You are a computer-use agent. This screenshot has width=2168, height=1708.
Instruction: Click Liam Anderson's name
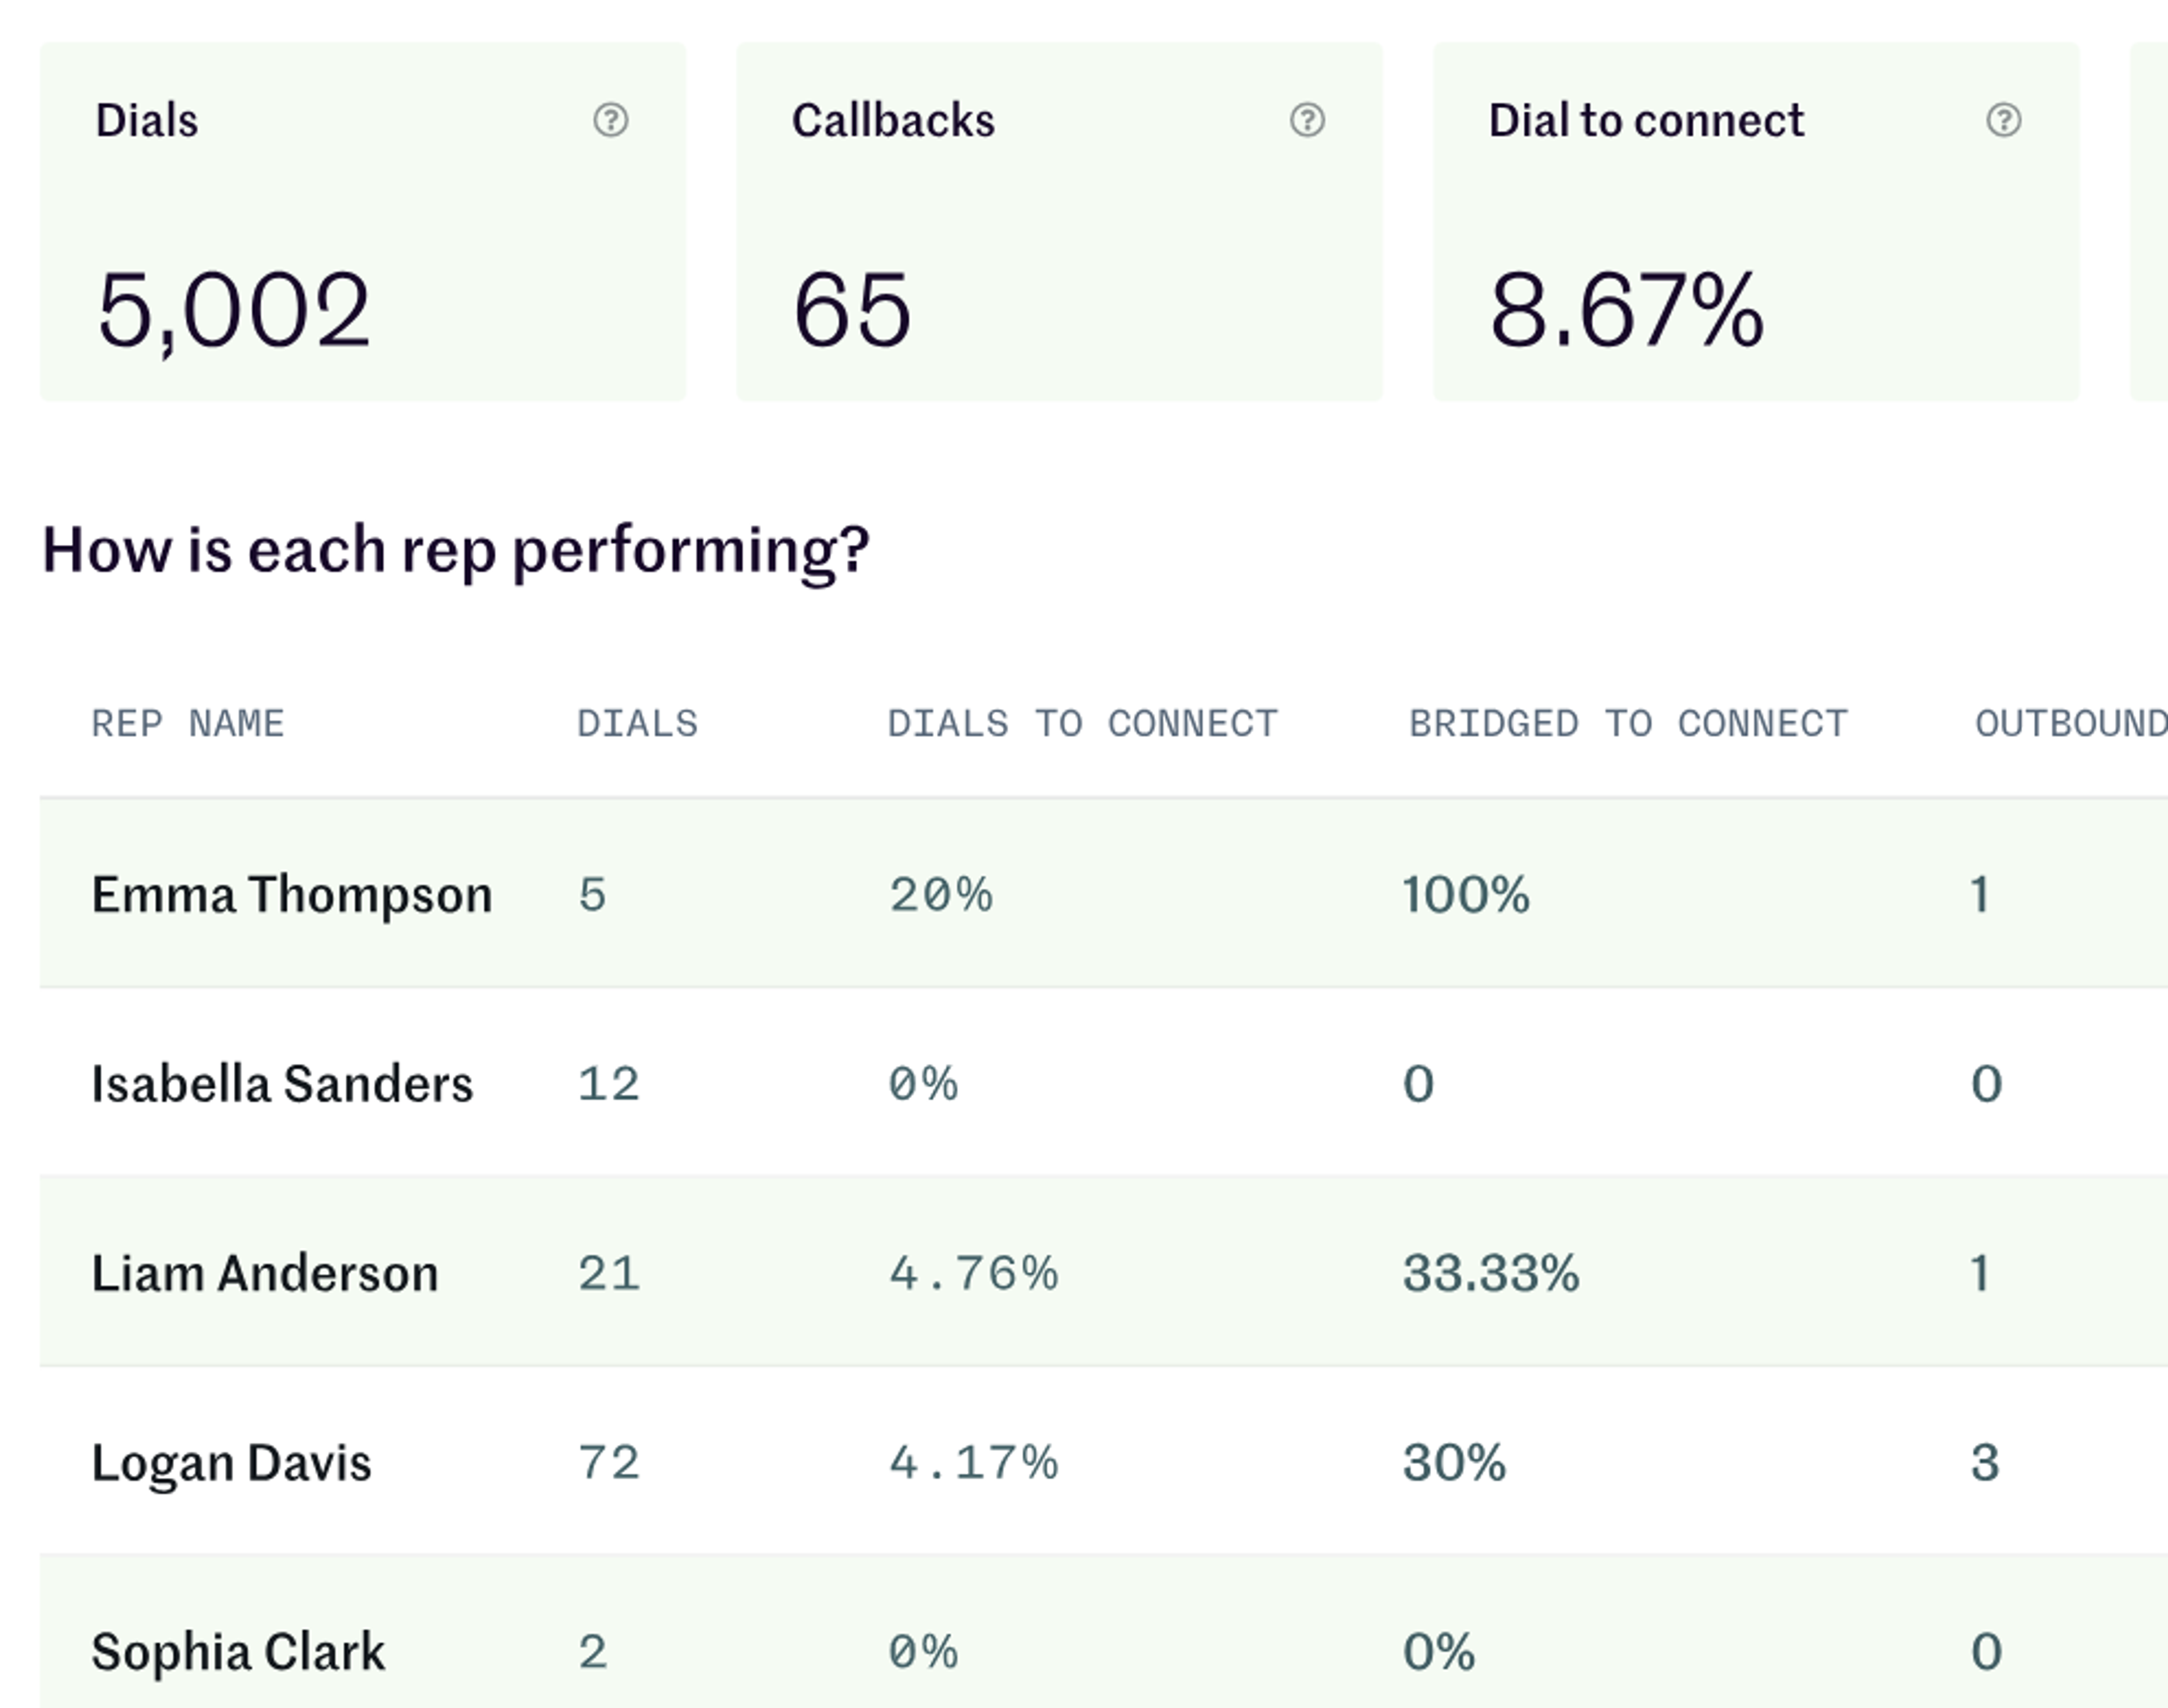(264, 1272)
